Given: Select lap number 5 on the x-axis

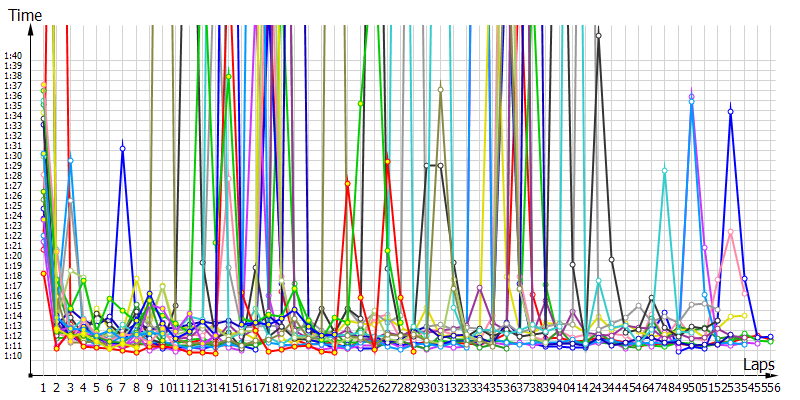Looking at the screenshot, I should (x=96, y=386).
